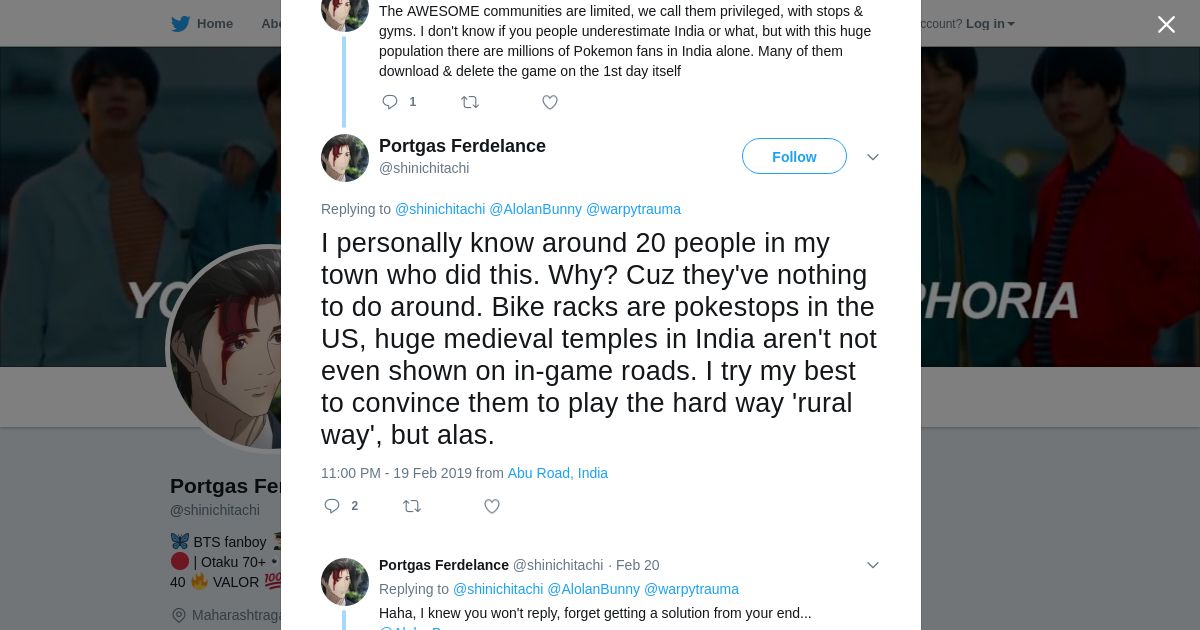Image resolution: width=1200 pixels, height=630 pixels.
Task: Open @AlolanBunny mention in main tweet
Action: (x=535, y=209)
